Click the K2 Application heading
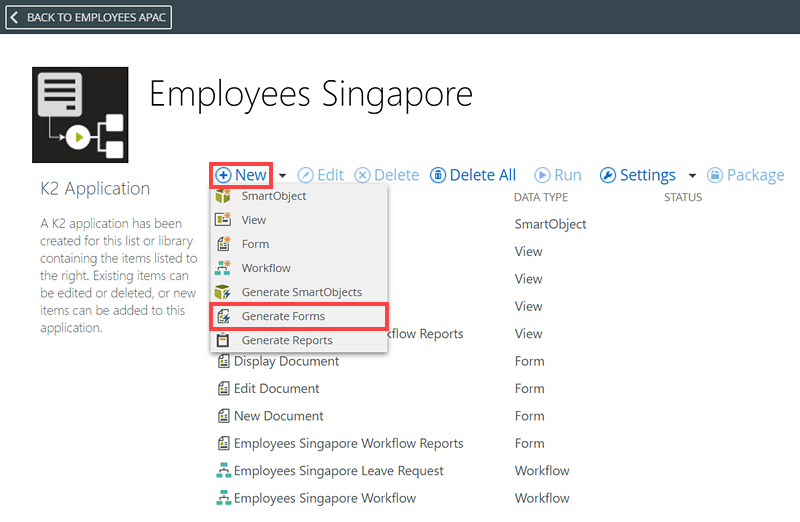Image resolution: width=800 pixels, height=522 pixels. click(x=95, y=189)
